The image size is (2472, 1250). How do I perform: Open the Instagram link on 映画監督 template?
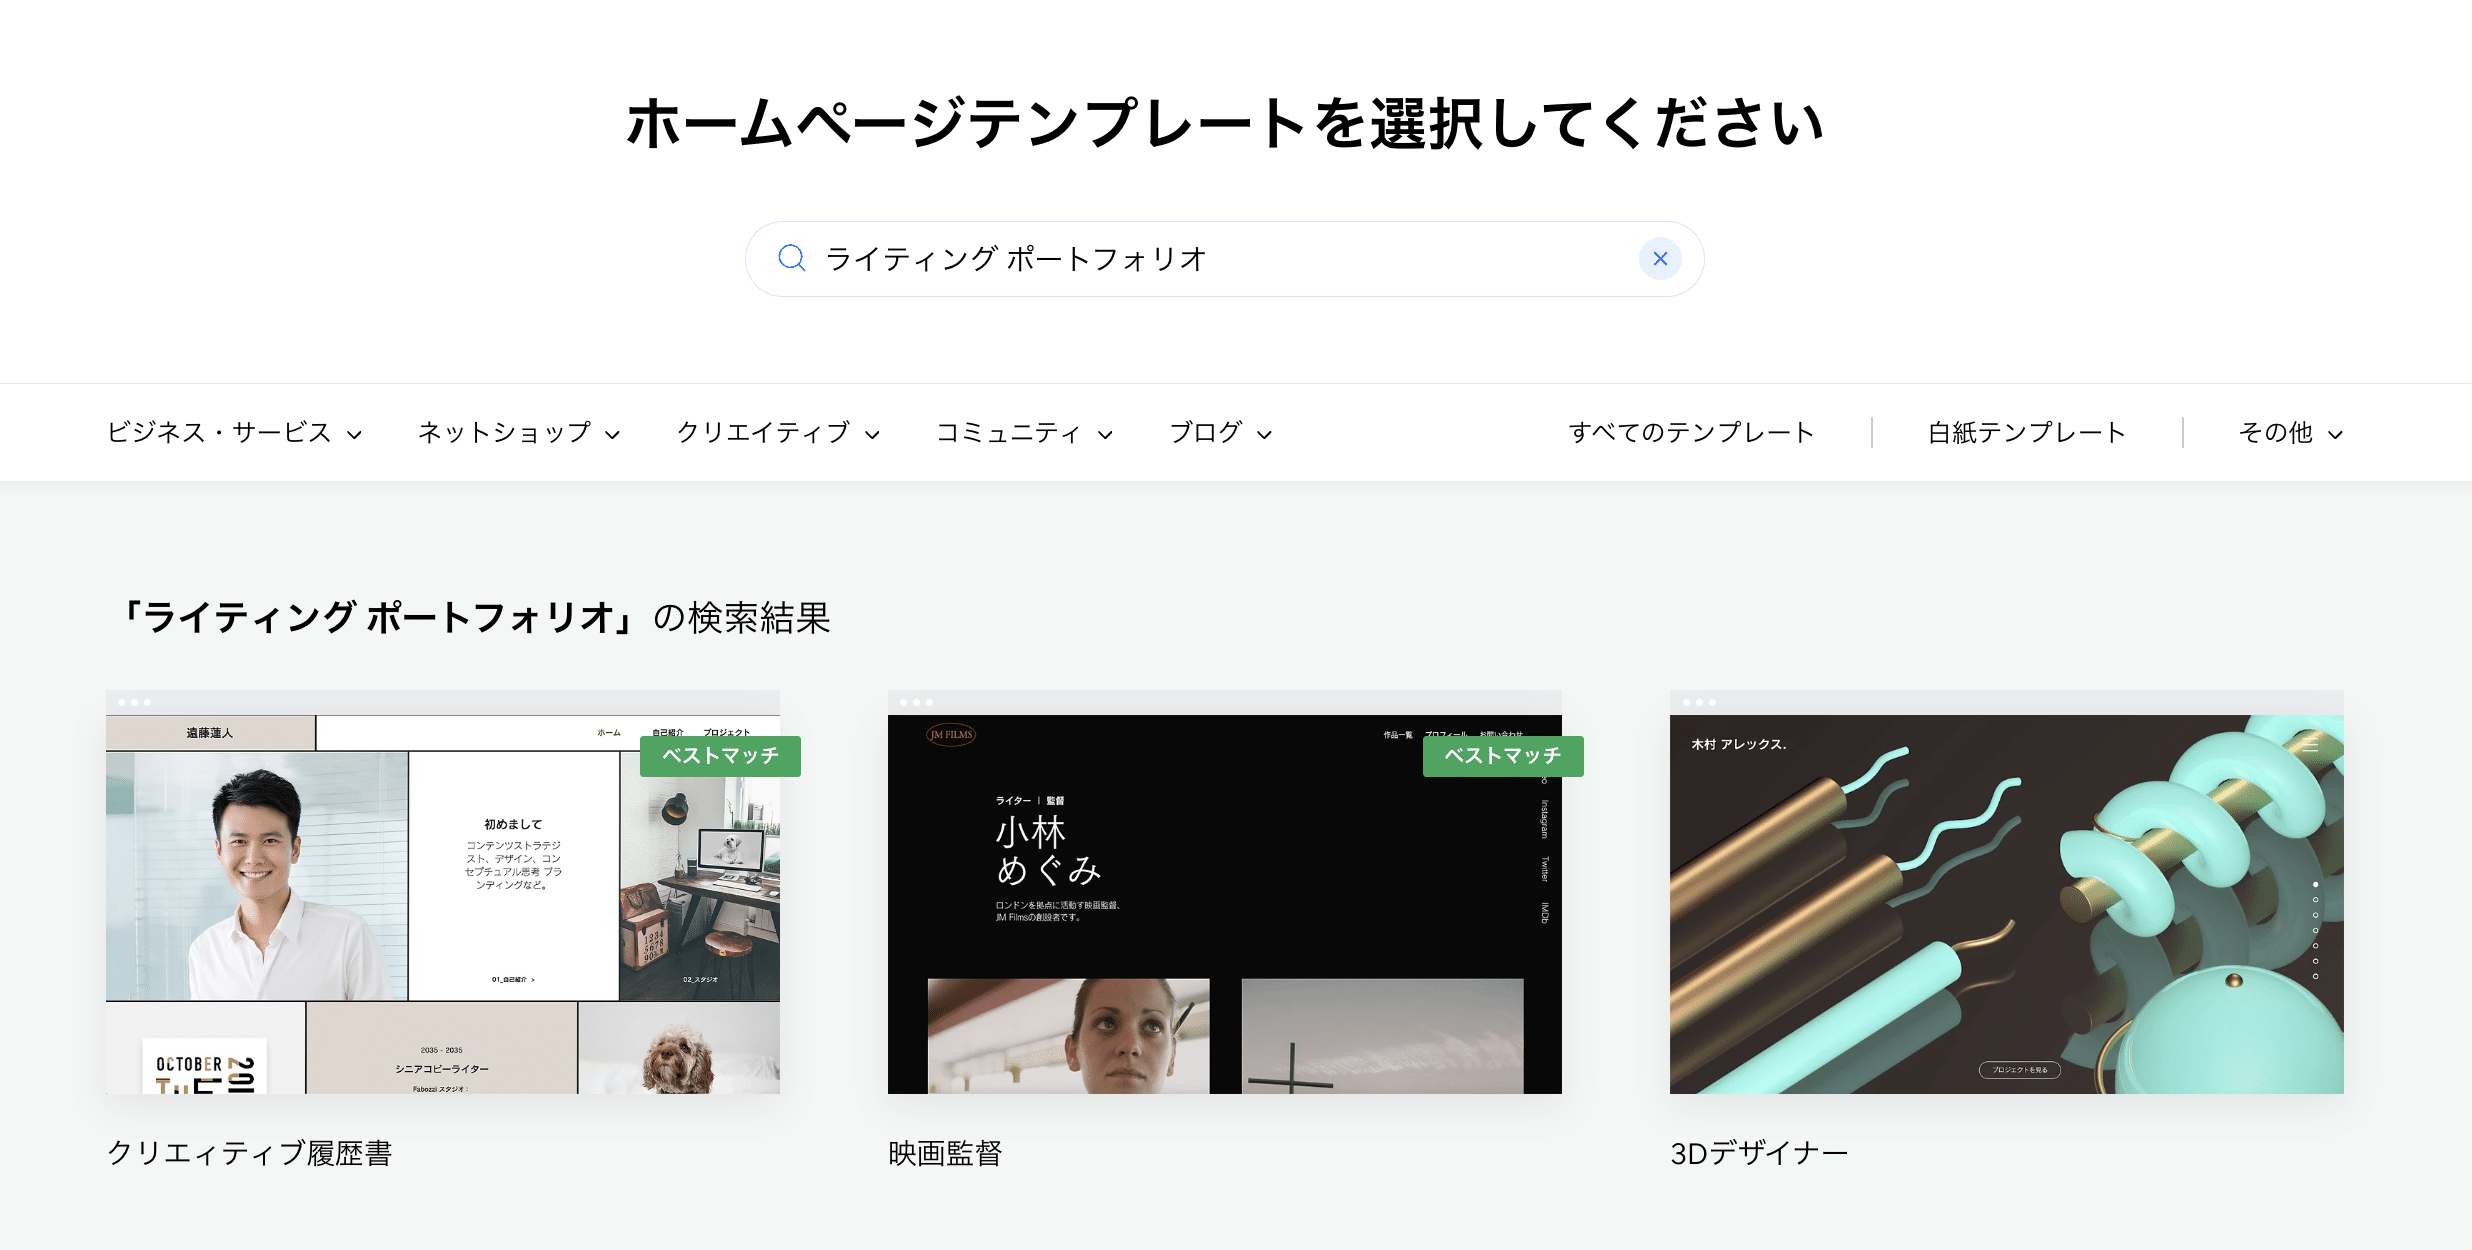1545,818
